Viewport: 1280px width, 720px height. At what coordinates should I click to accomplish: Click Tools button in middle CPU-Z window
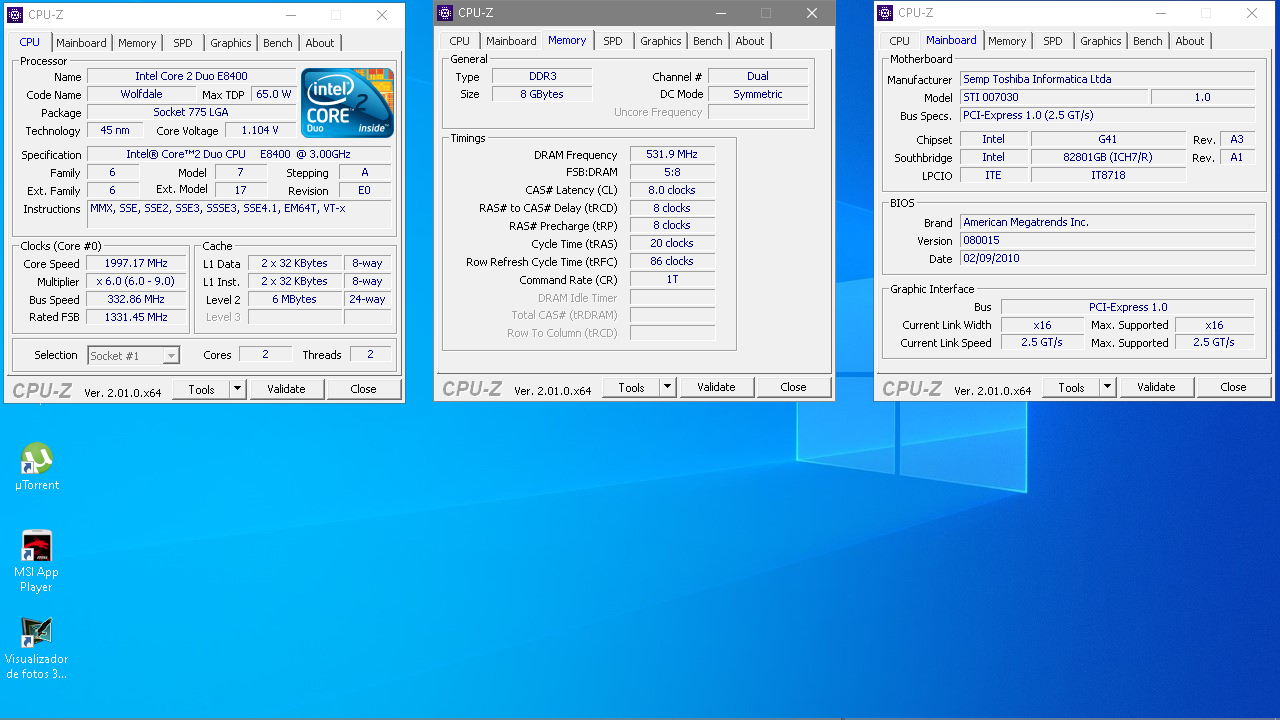(x=631, y=387)
